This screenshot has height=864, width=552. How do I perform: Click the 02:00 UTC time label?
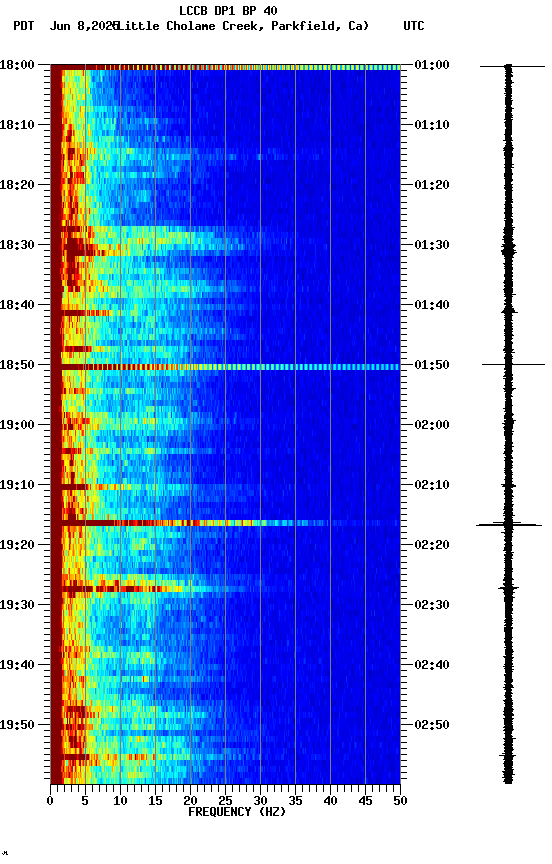tap(432, 425)
